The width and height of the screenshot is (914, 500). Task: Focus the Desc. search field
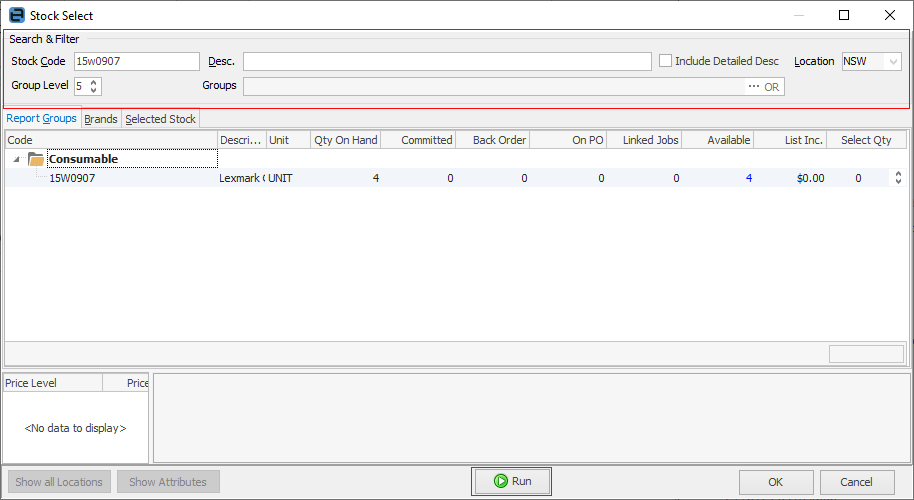pos(447,61)
